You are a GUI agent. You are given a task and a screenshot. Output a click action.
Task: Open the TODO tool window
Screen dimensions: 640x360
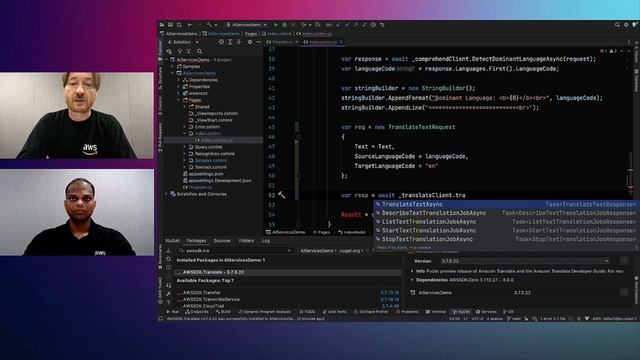[x=307, y=312]
